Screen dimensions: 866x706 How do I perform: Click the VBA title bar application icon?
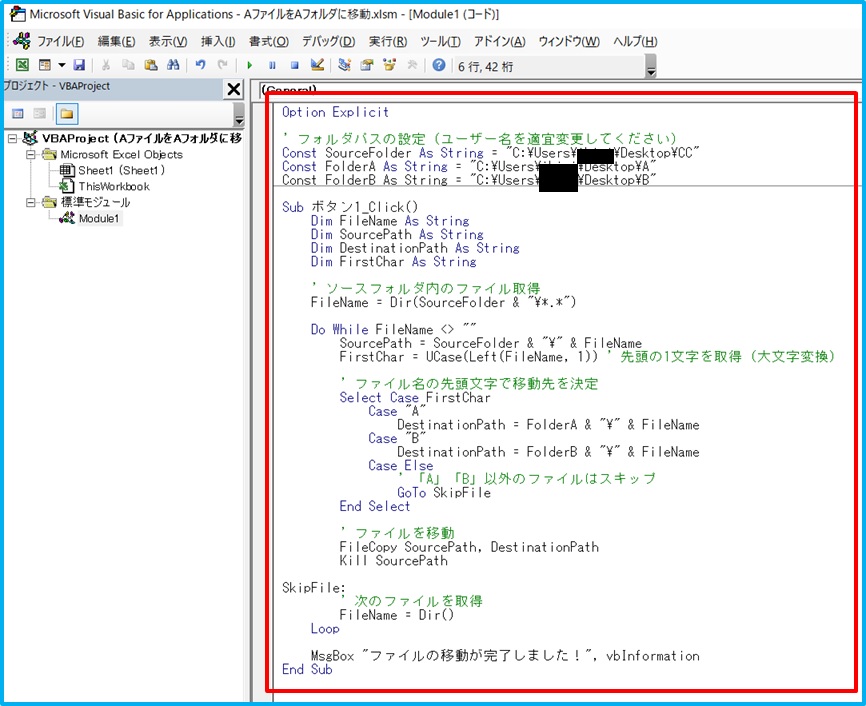[18, 14]
